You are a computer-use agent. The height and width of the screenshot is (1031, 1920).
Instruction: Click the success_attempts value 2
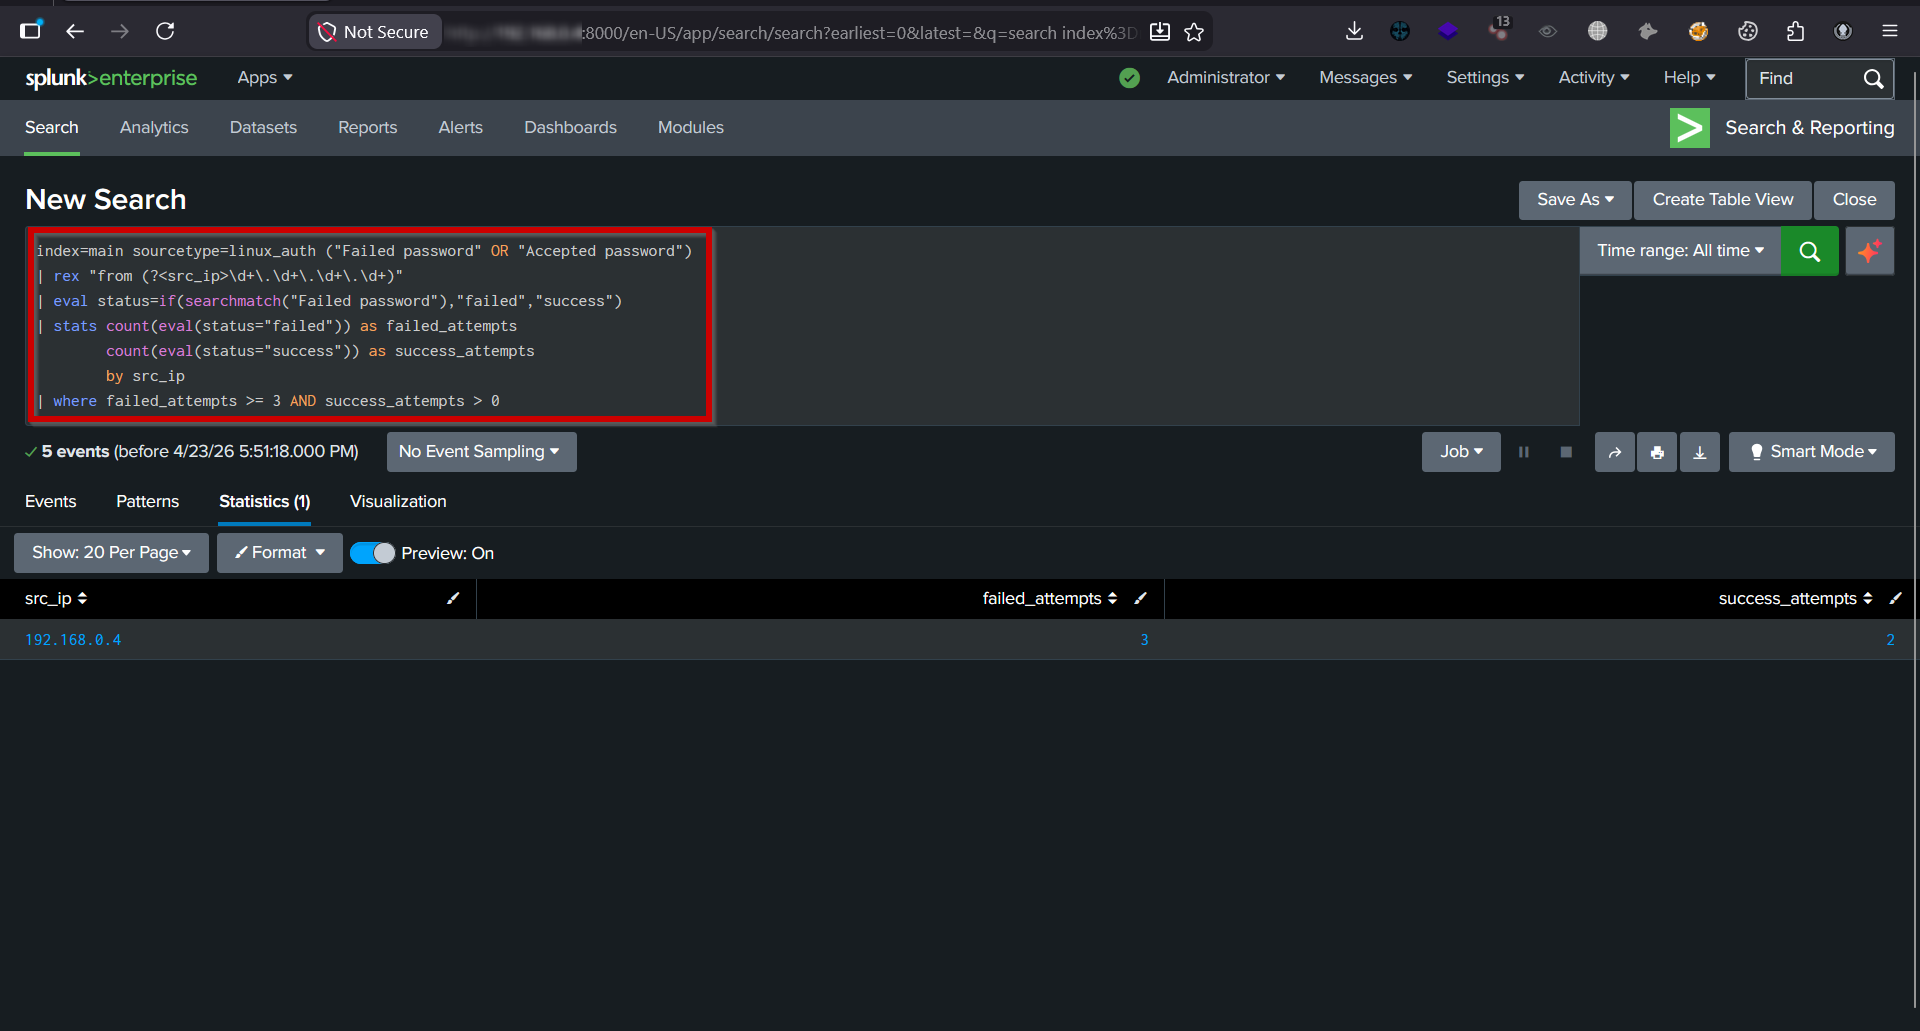1890,640
